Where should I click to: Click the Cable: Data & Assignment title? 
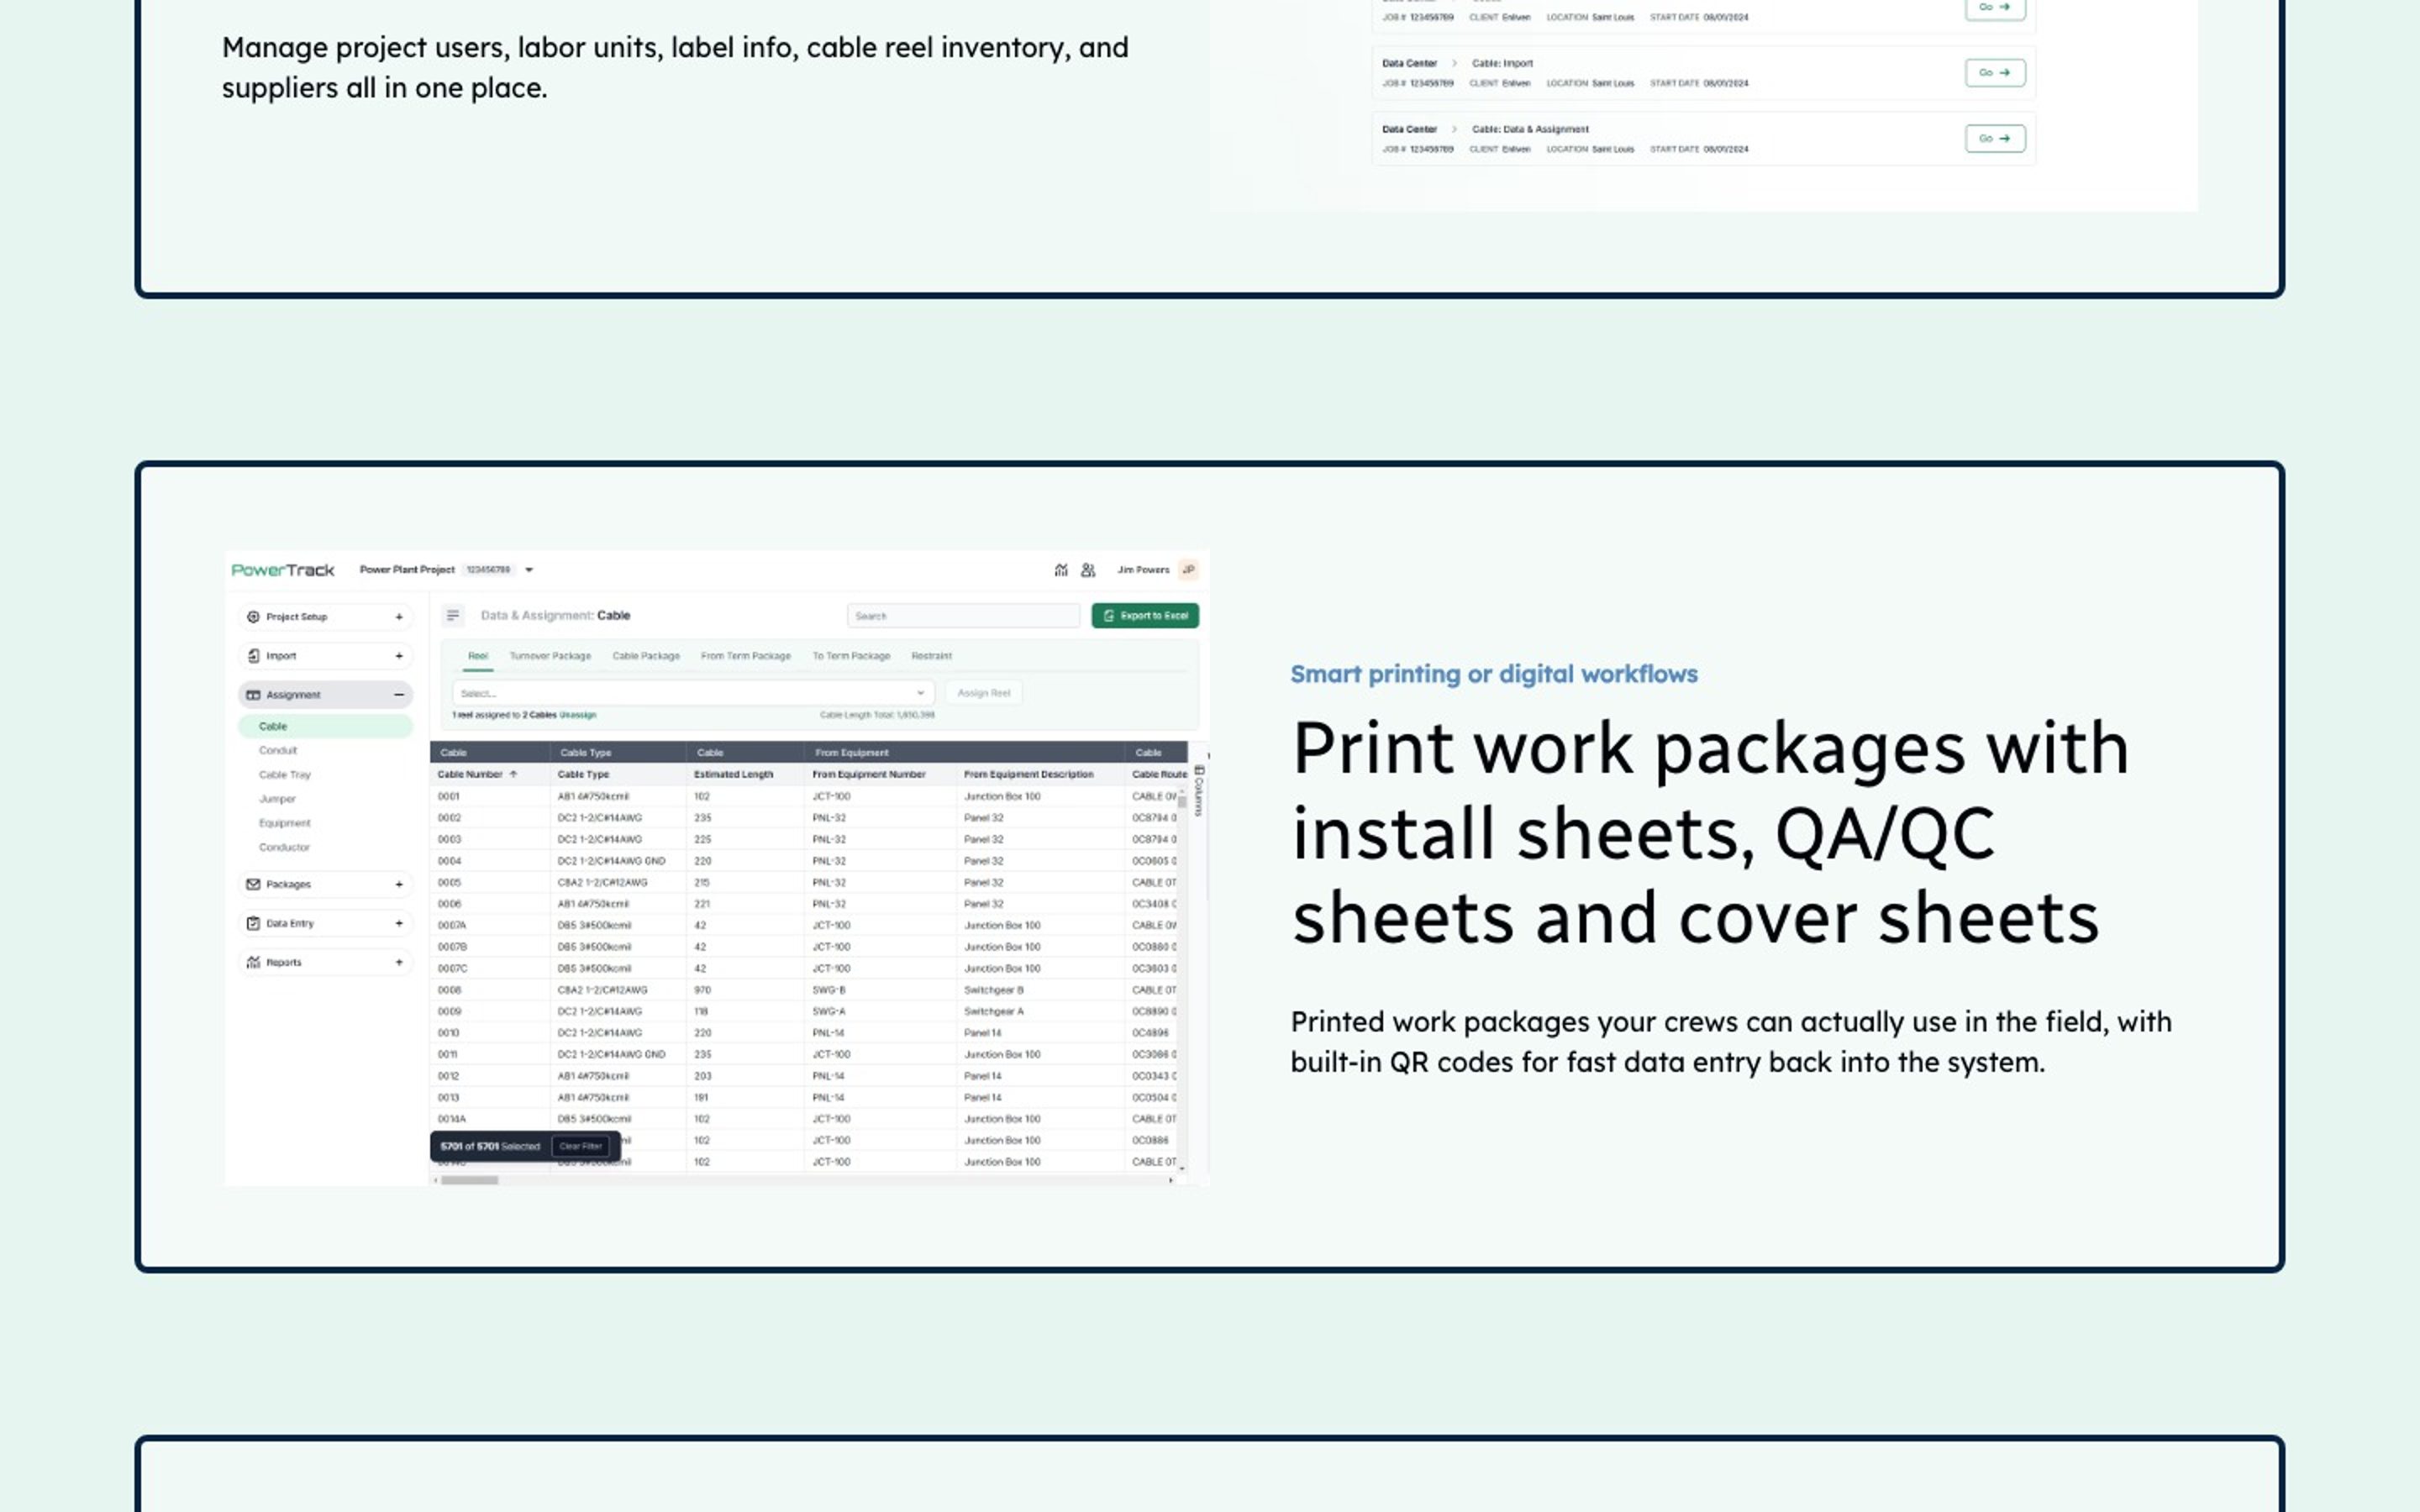click(1530, 129)
